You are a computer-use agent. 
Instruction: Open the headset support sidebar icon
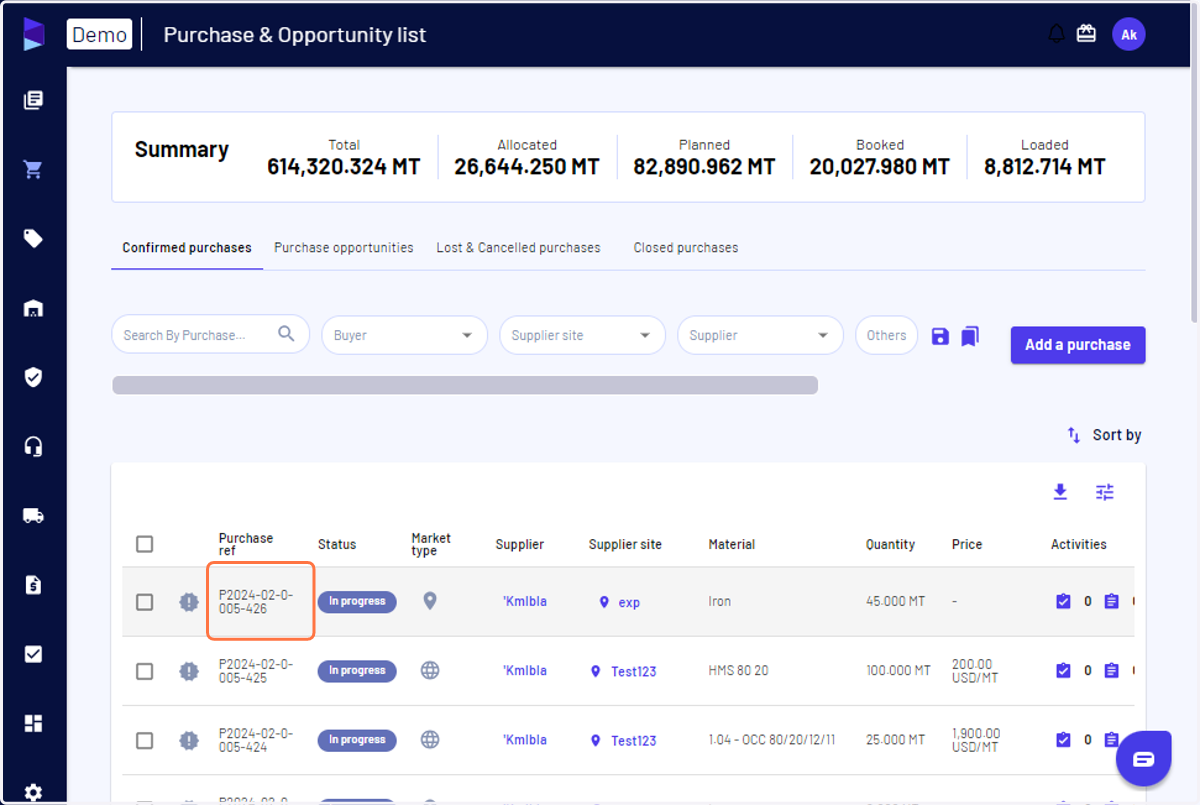click(33, 446)
